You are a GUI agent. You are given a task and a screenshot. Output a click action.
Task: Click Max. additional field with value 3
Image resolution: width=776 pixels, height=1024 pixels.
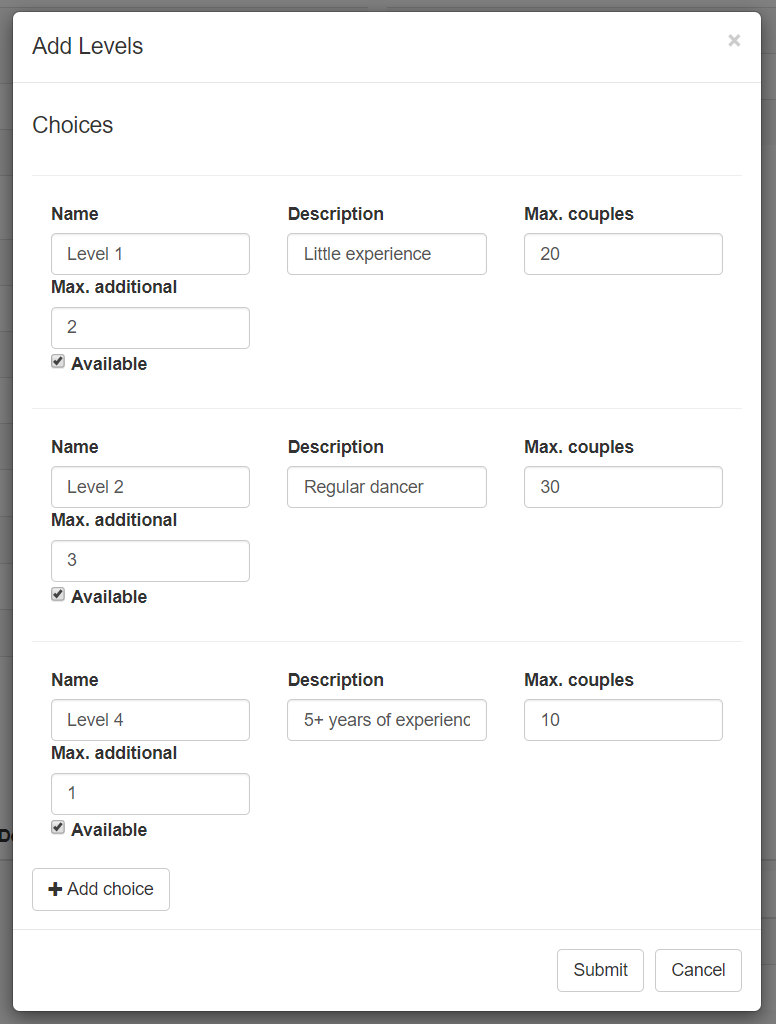coord(150,561)
